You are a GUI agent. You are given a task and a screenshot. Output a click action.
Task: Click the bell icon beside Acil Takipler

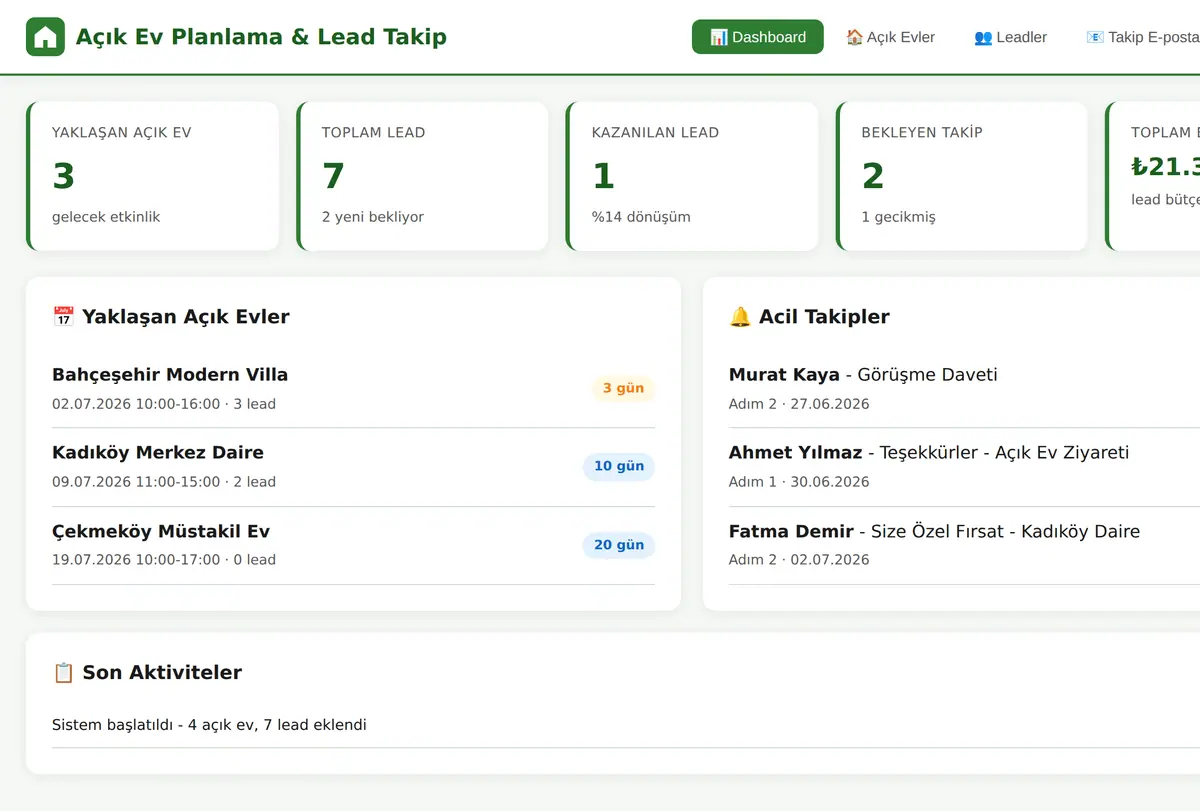pos(740,317)
